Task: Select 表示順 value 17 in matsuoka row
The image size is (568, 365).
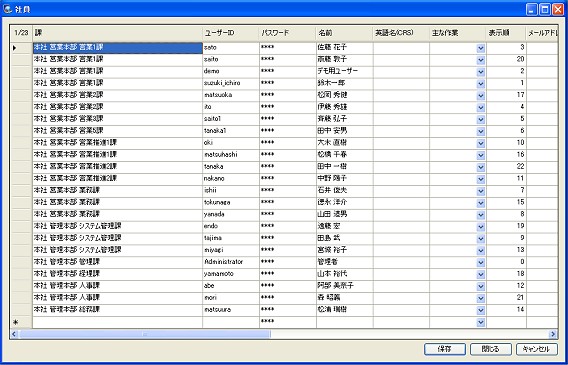Action: pyautogui.click(x=506, y=96)
